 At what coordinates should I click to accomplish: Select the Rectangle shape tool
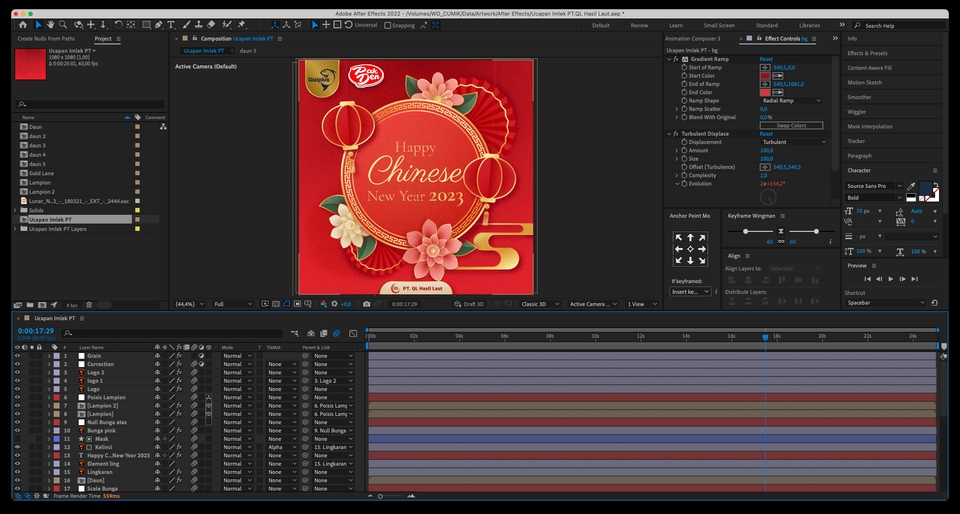[144, 24]
